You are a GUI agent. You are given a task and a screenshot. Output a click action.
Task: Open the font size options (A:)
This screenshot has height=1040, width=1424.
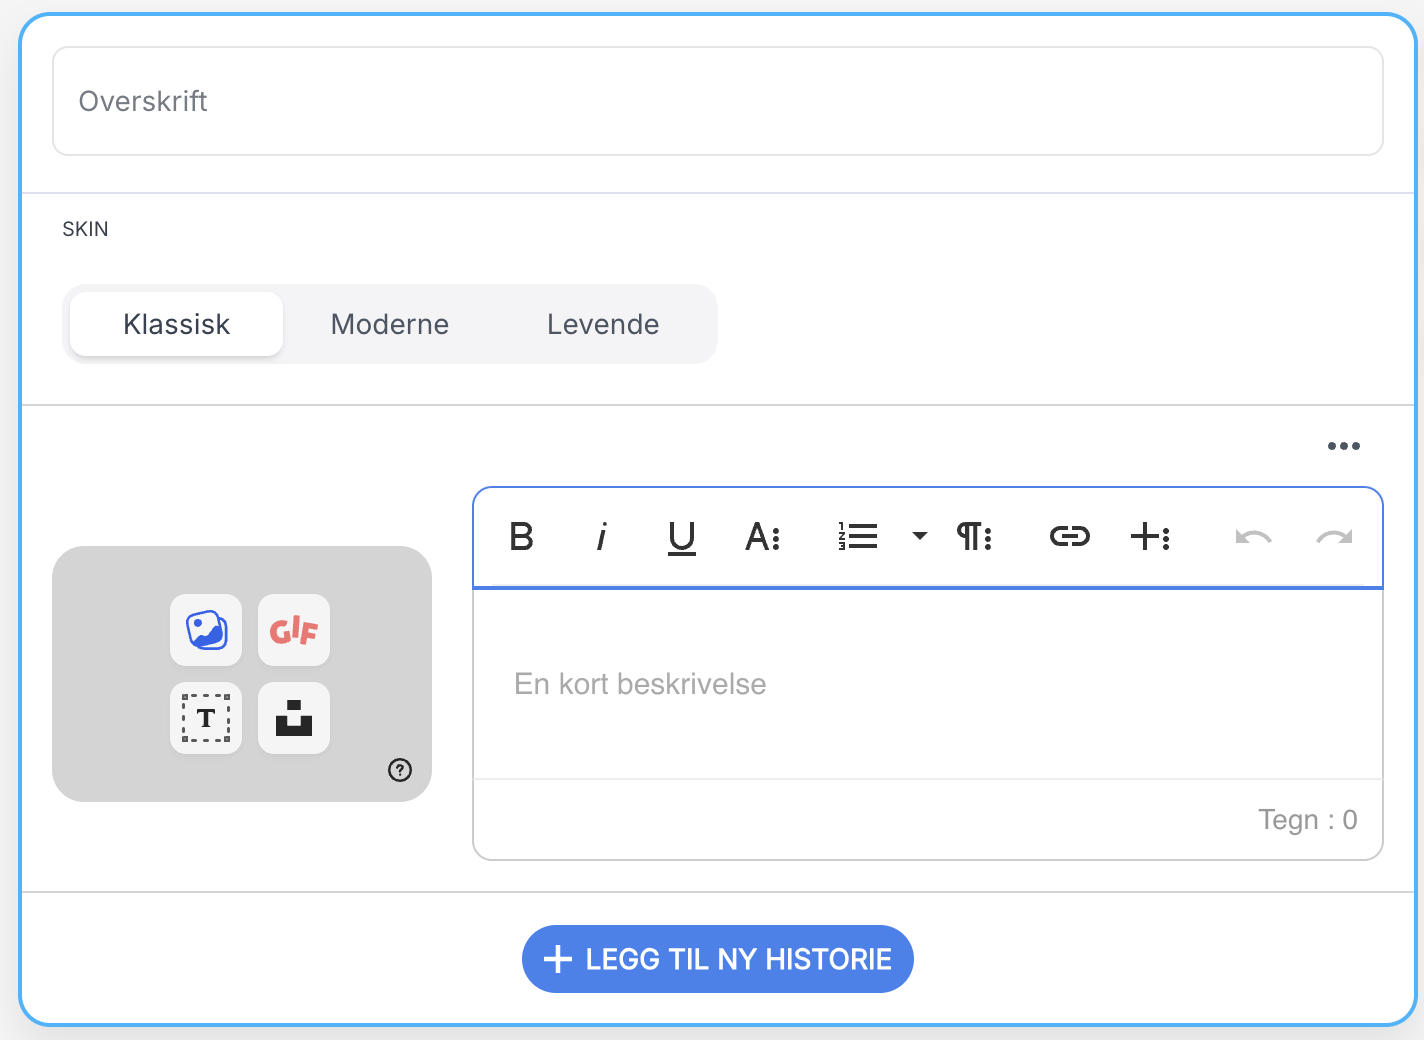tap(762, 537)
